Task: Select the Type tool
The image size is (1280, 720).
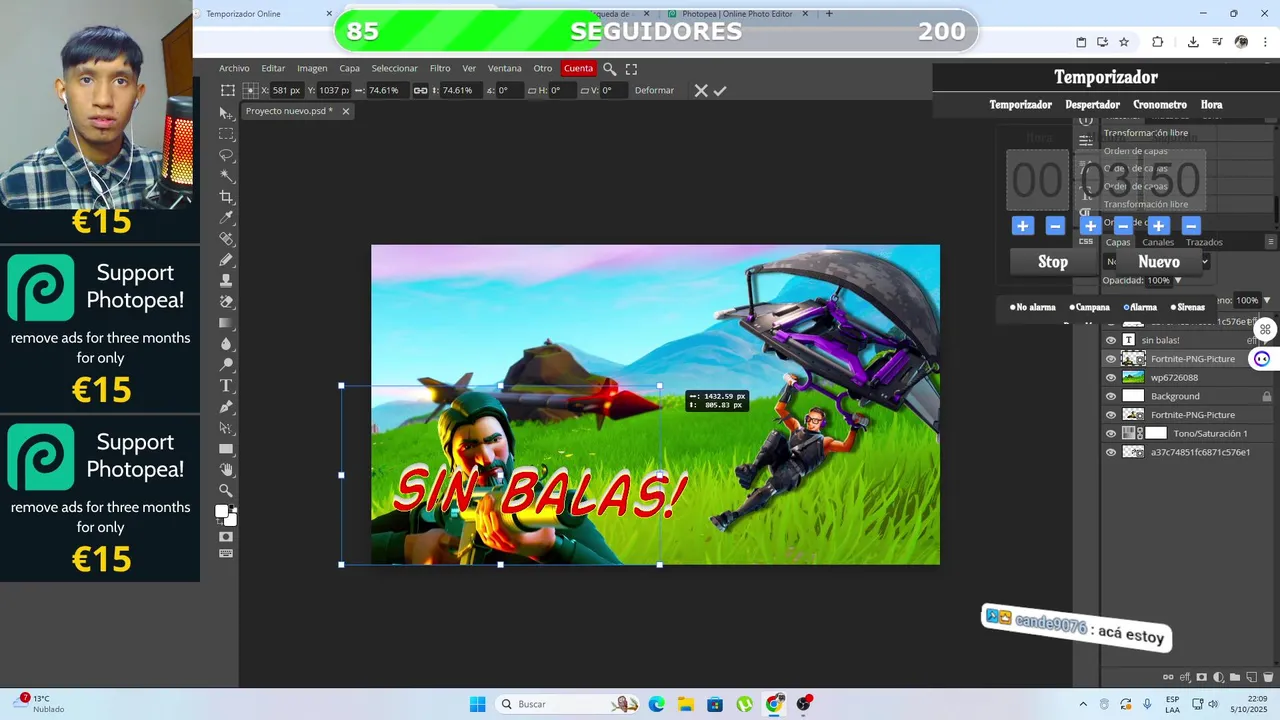Action: pos(227,386)
